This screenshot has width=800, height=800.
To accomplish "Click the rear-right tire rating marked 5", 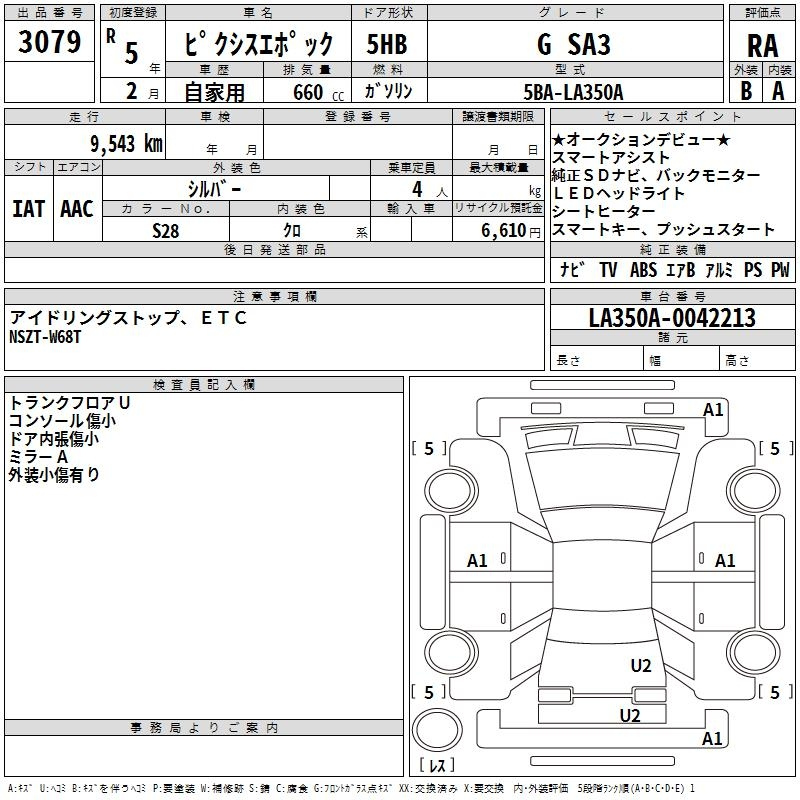I will click(x=775, y=692).
